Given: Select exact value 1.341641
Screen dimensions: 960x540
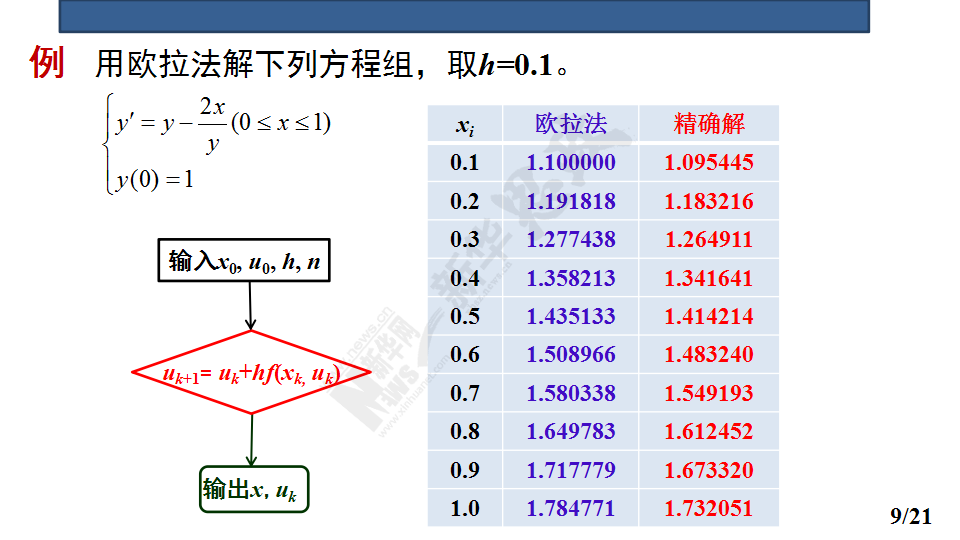Looking at the screenshot, I should [709, 279].
